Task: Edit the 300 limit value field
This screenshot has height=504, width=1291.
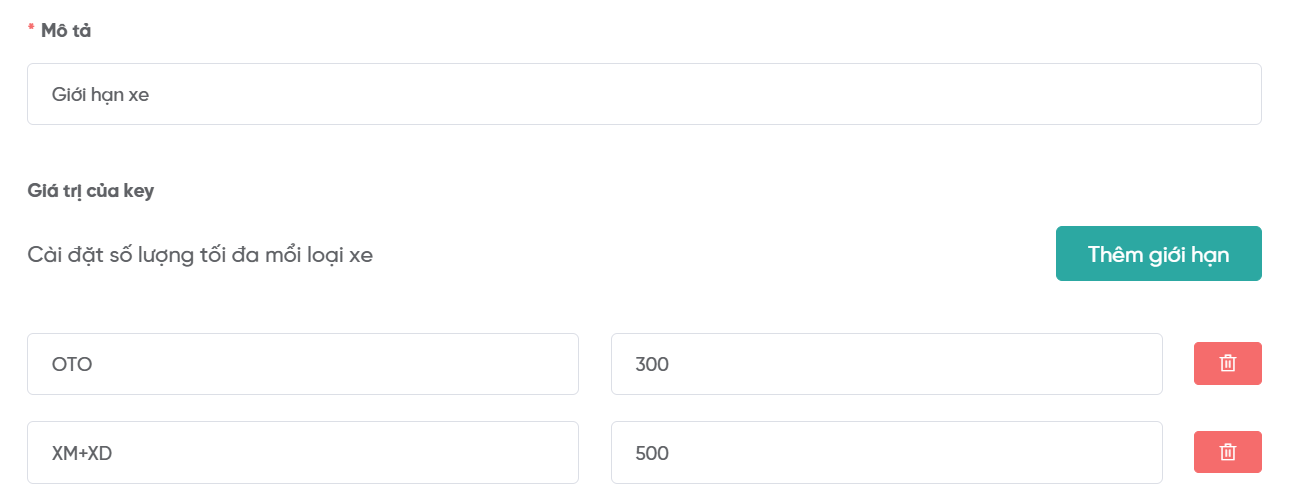Action: (x=886, y=364)
